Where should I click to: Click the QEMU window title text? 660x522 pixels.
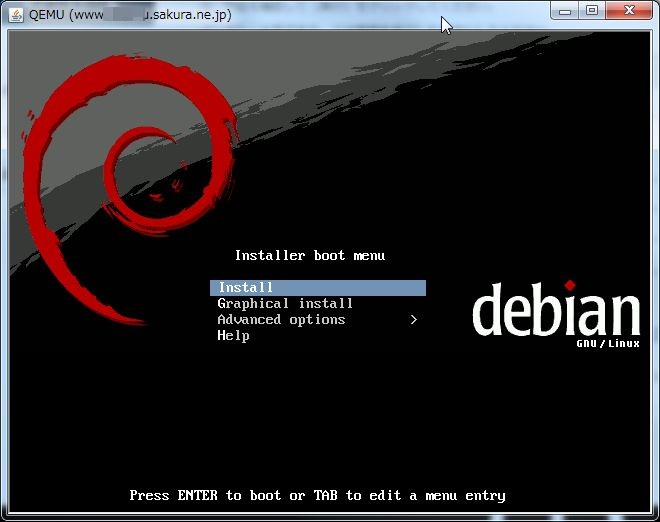coord(130,15)
